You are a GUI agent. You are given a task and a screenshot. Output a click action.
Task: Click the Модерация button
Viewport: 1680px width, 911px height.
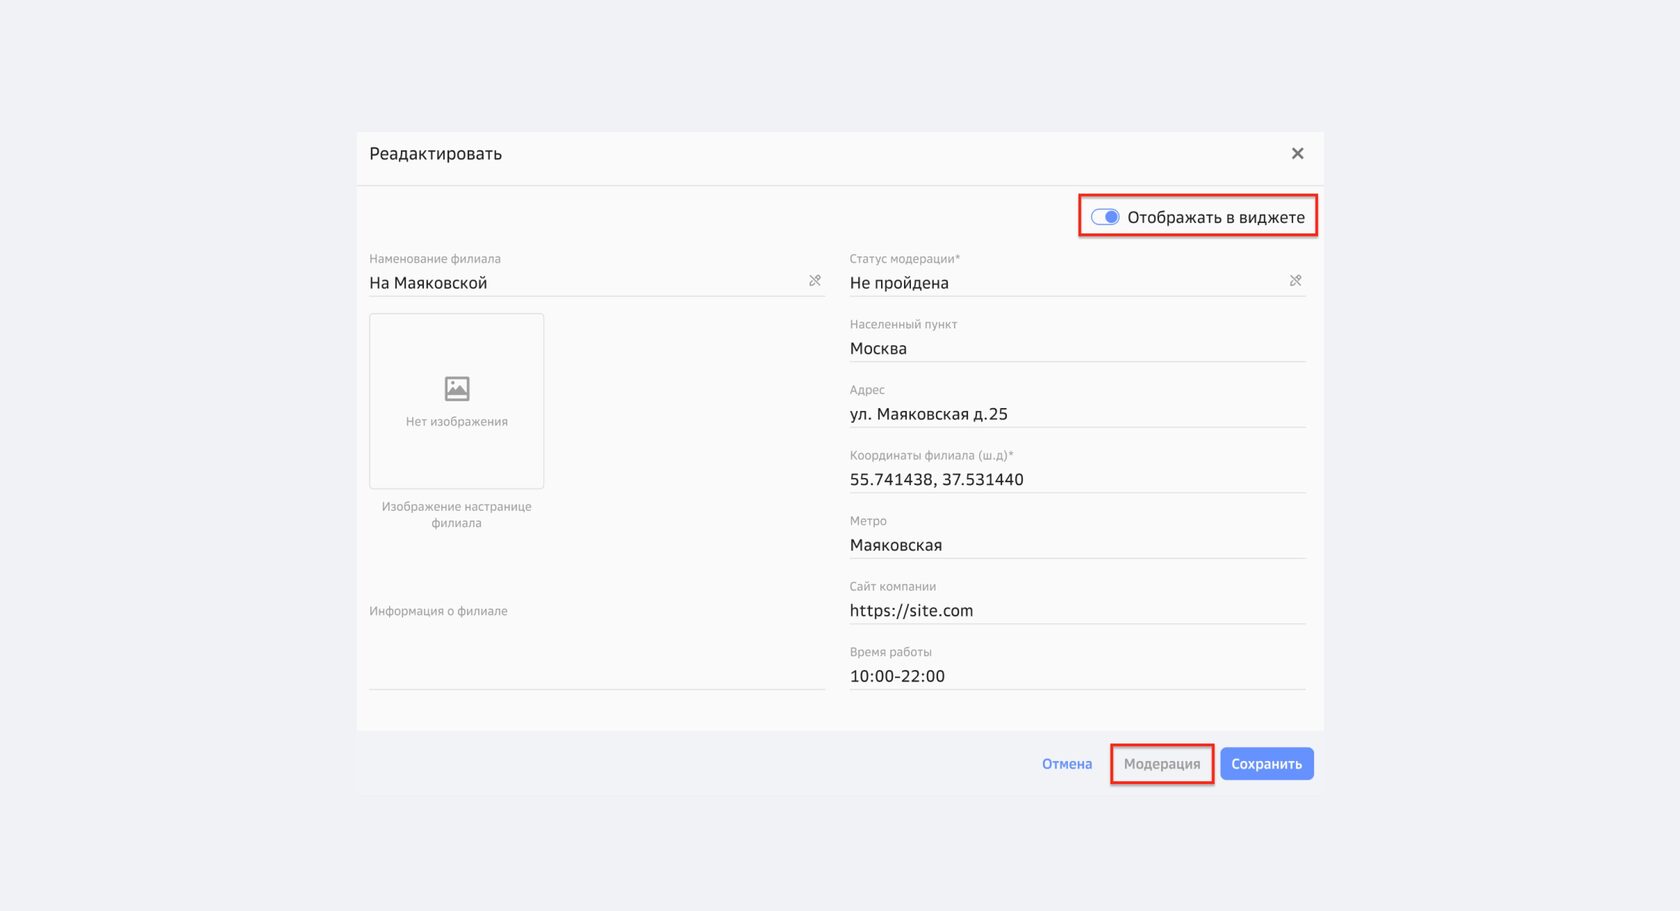pyautogui.click(x=1162, y=764)
